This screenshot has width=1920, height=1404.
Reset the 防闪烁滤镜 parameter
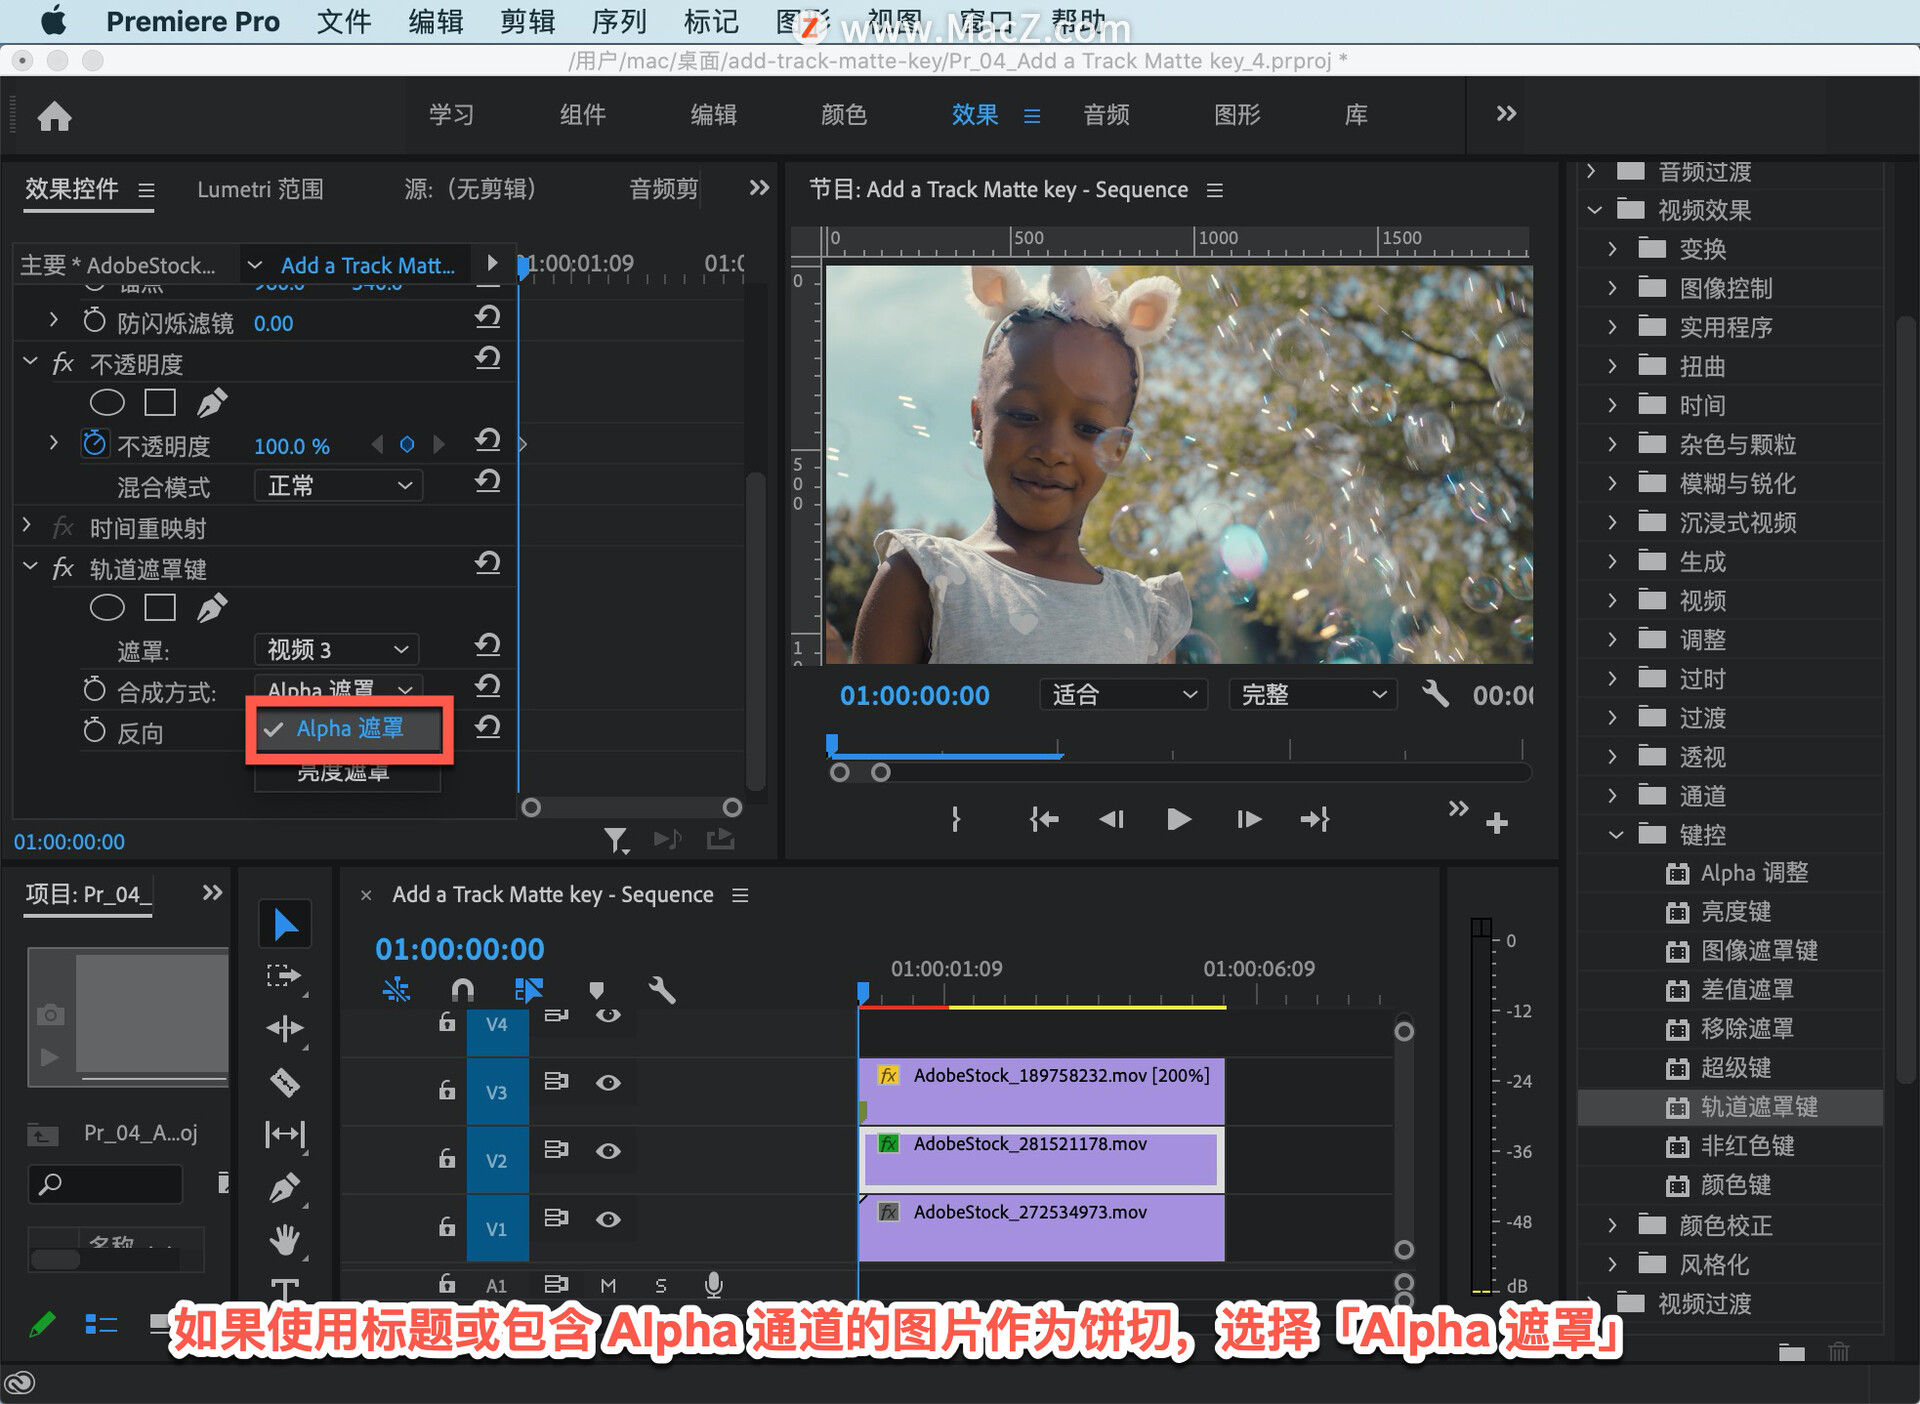pos(488,318)
